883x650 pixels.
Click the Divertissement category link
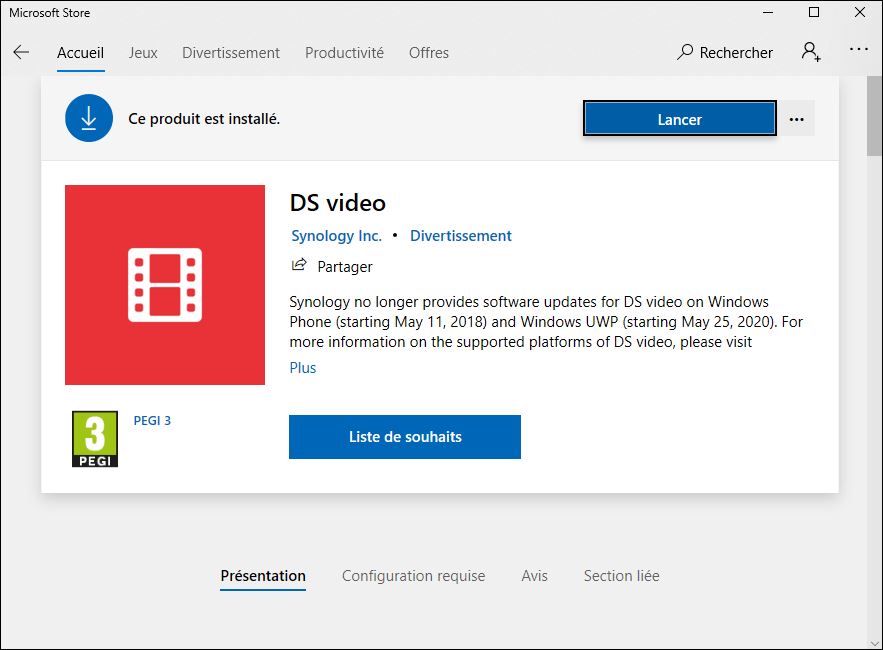pyautogui.click(x=460, y=236)
